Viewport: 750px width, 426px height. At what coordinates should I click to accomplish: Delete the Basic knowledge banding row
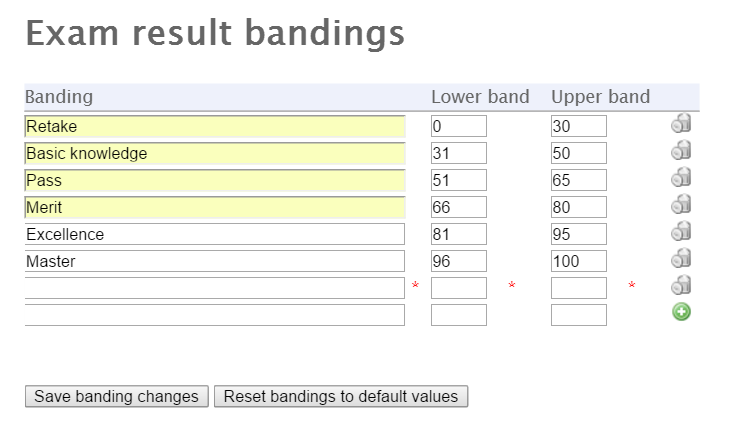coord(681,151)
